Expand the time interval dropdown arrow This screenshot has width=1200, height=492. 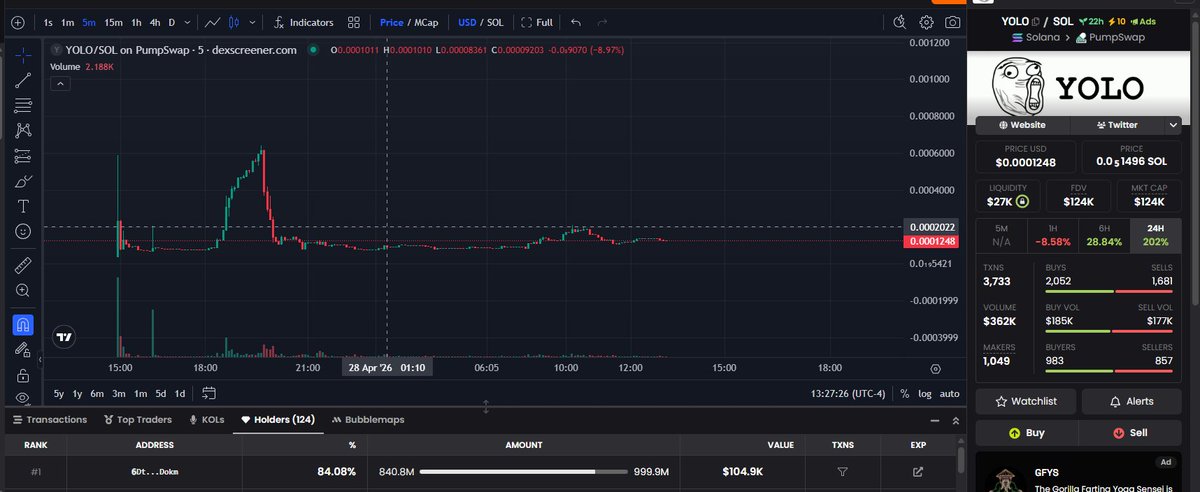(188, 22)
